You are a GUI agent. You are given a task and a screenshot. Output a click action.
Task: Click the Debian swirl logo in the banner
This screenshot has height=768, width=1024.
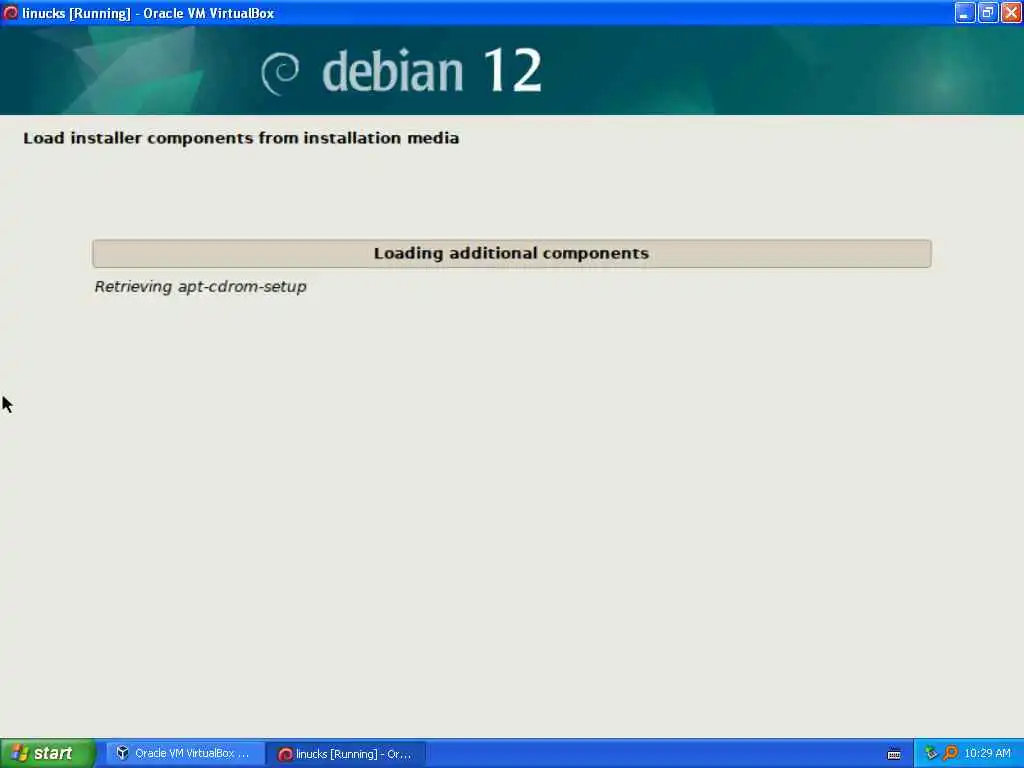[x=280, y=74]
